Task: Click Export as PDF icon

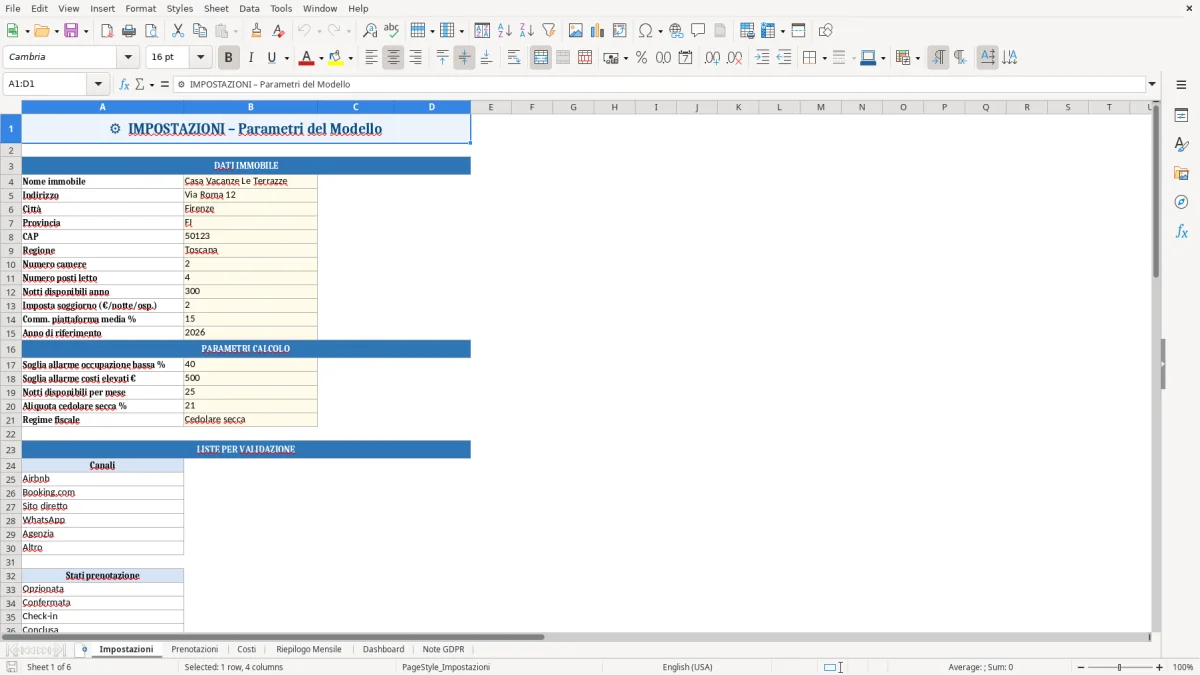Action: [x=107, y=31]
